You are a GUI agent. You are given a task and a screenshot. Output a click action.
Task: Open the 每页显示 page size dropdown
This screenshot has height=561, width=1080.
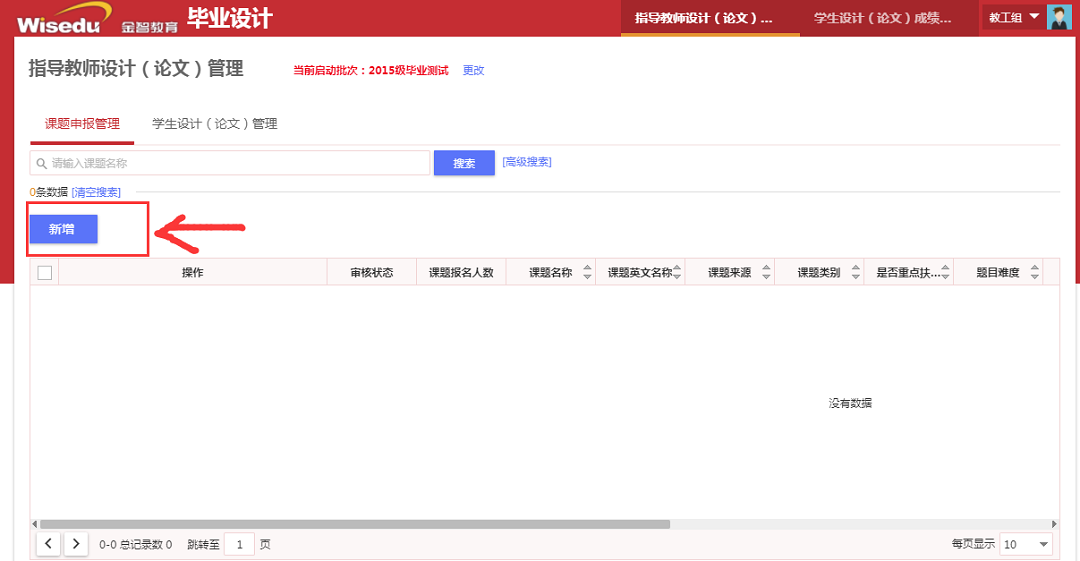[1026, 544]
